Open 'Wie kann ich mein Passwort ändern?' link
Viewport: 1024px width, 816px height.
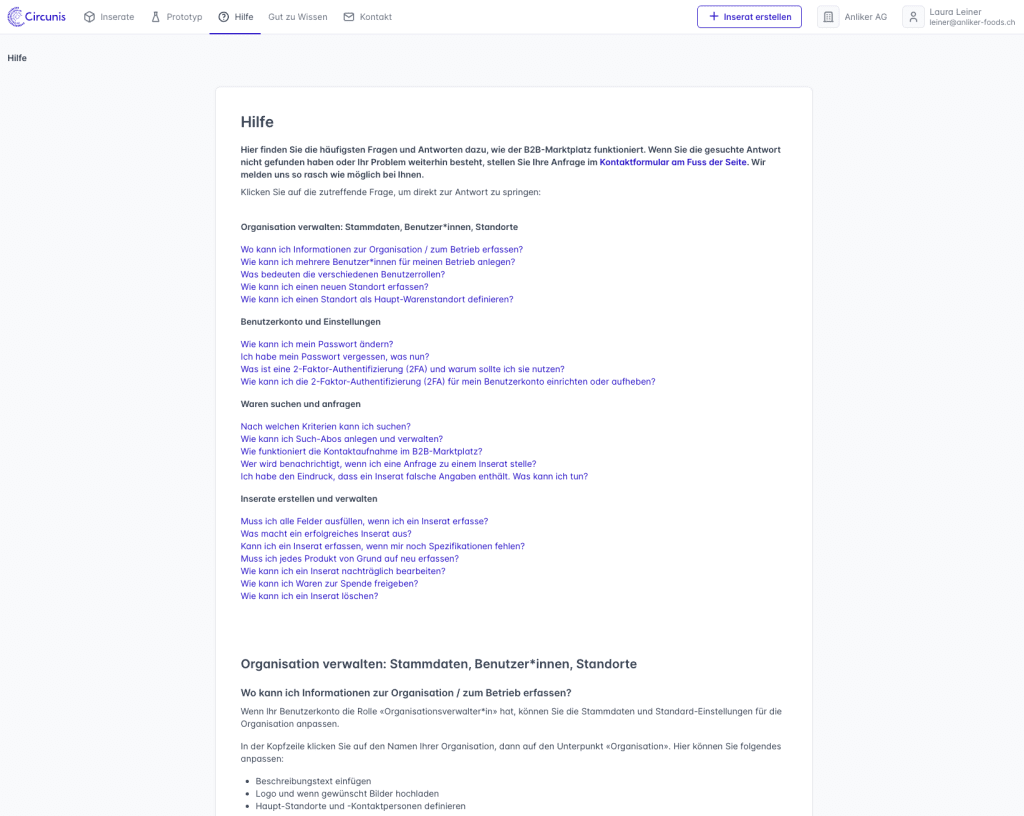(316, 344)
